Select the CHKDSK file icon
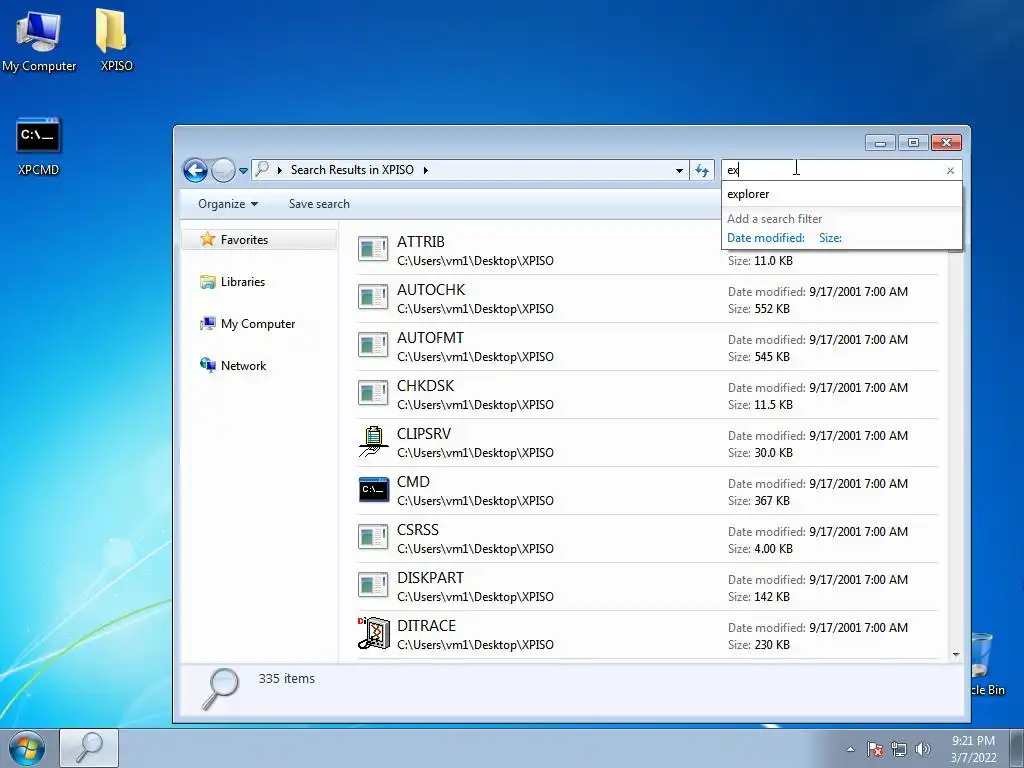Image resolution: width=1024 pixels, height=768 pixels. point(373,394)
